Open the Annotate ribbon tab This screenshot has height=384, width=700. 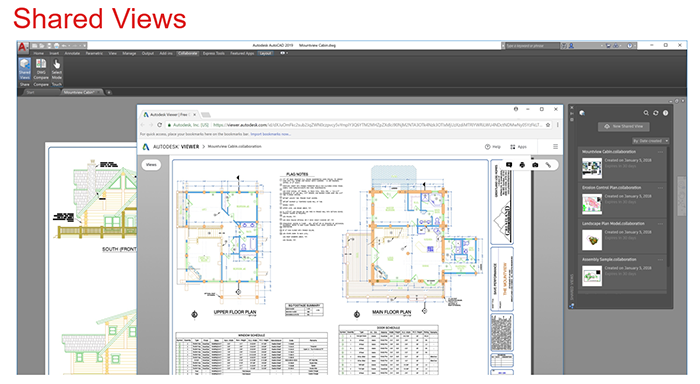pos(72,53)
